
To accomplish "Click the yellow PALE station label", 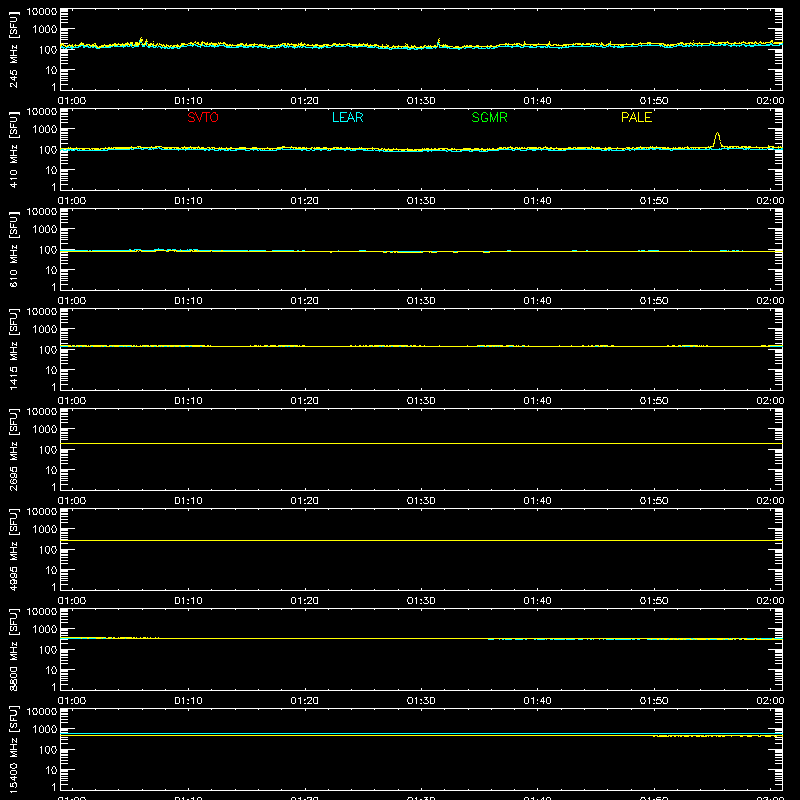I will (x=636, y=117).
